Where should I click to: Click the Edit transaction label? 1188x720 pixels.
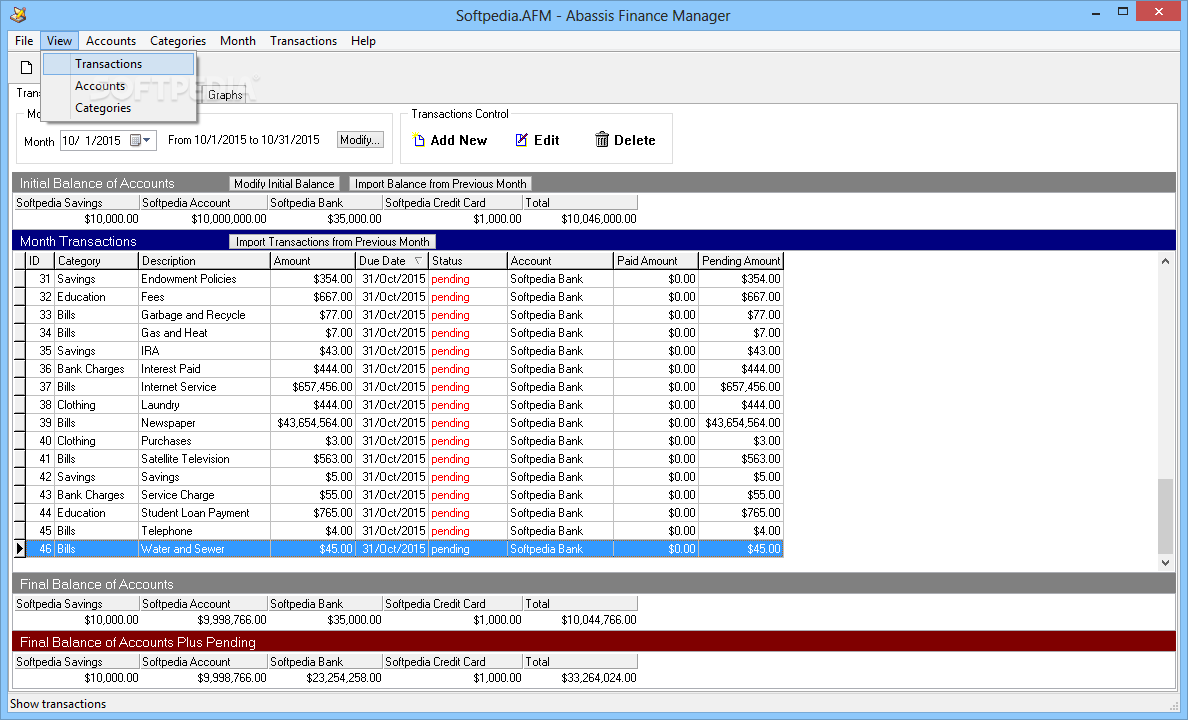tap(546, 140)
